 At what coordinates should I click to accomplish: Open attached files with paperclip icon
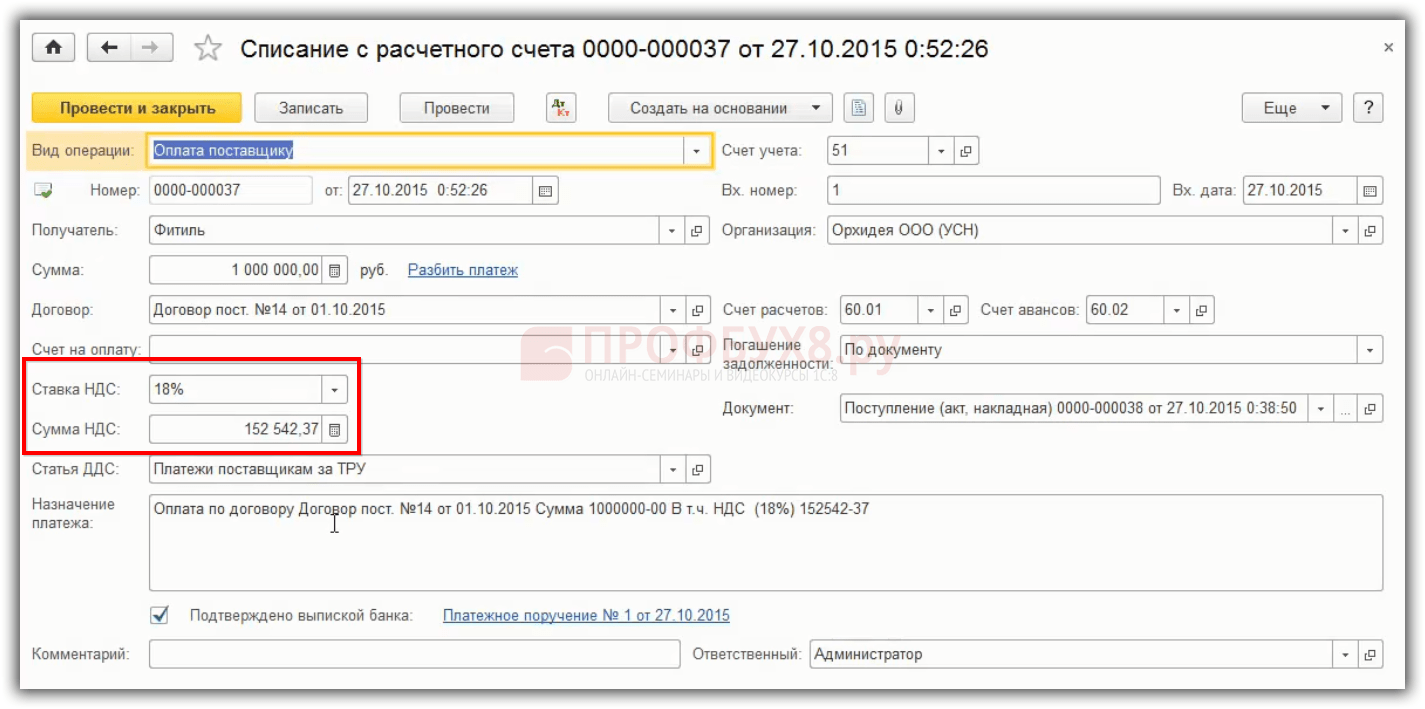(898, 108)
